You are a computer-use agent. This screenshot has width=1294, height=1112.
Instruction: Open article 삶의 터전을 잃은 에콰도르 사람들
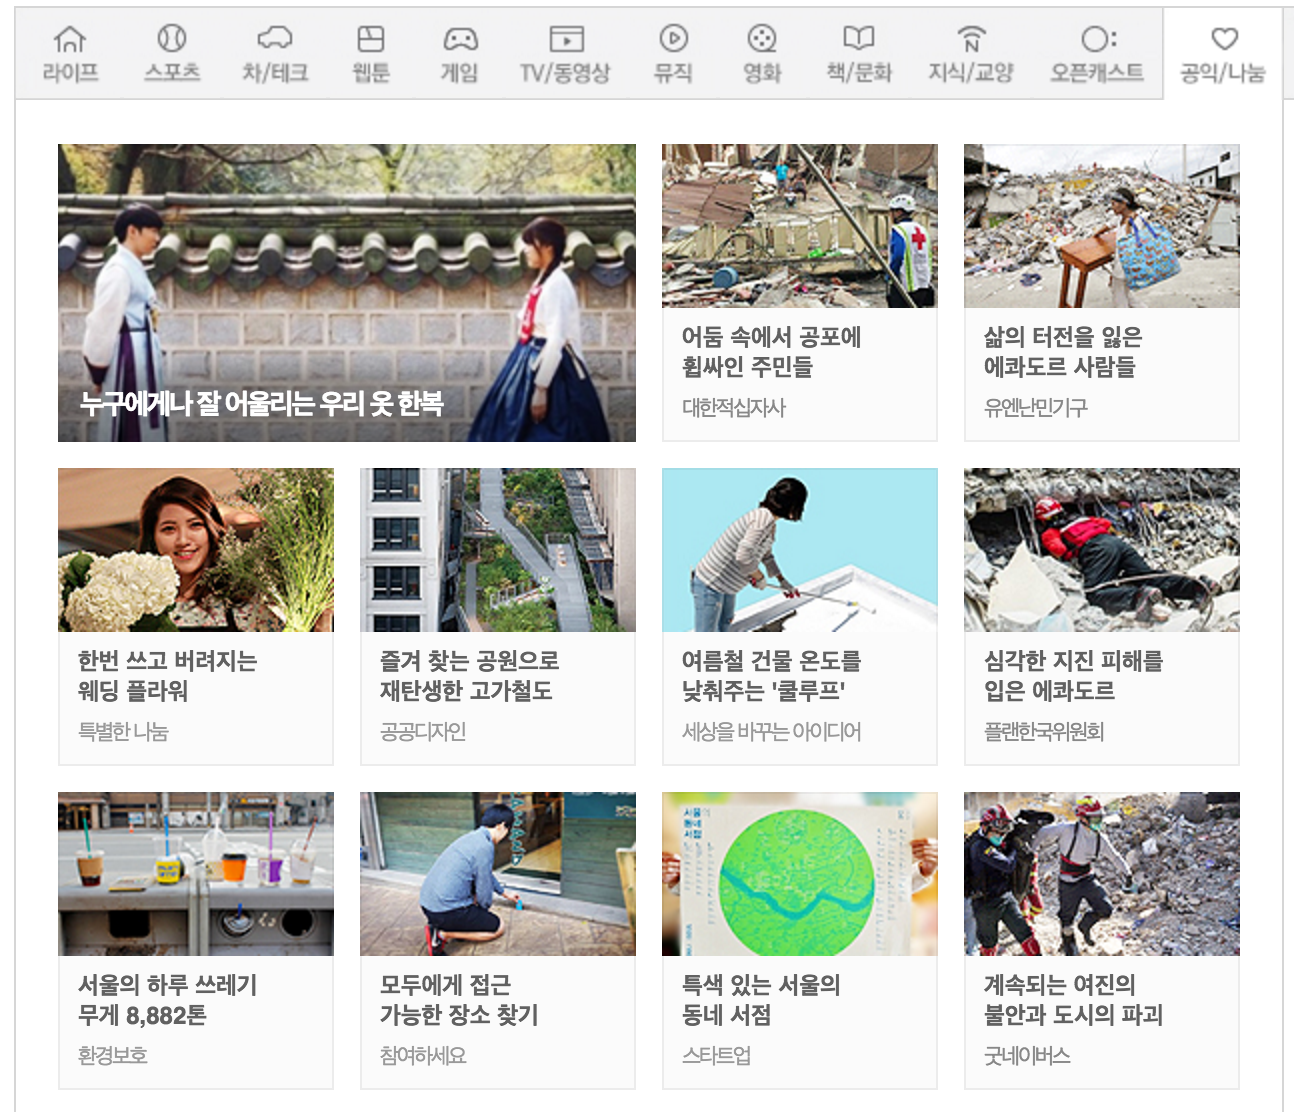coord(1102,293)
